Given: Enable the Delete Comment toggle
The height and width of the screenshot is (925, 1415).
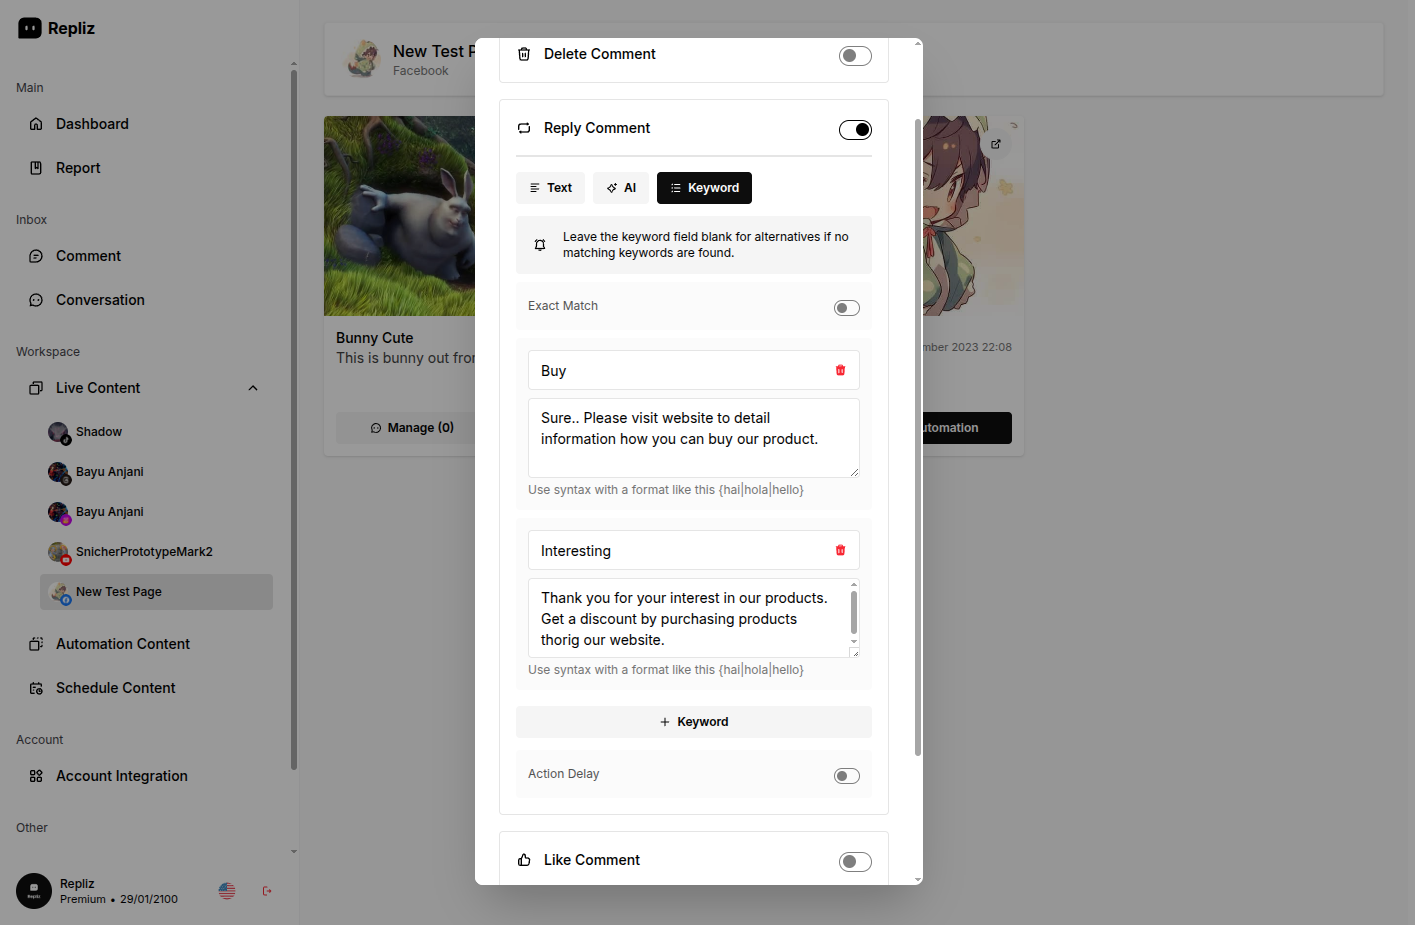Looking at the screenshot, I should [x=855, y=56].
